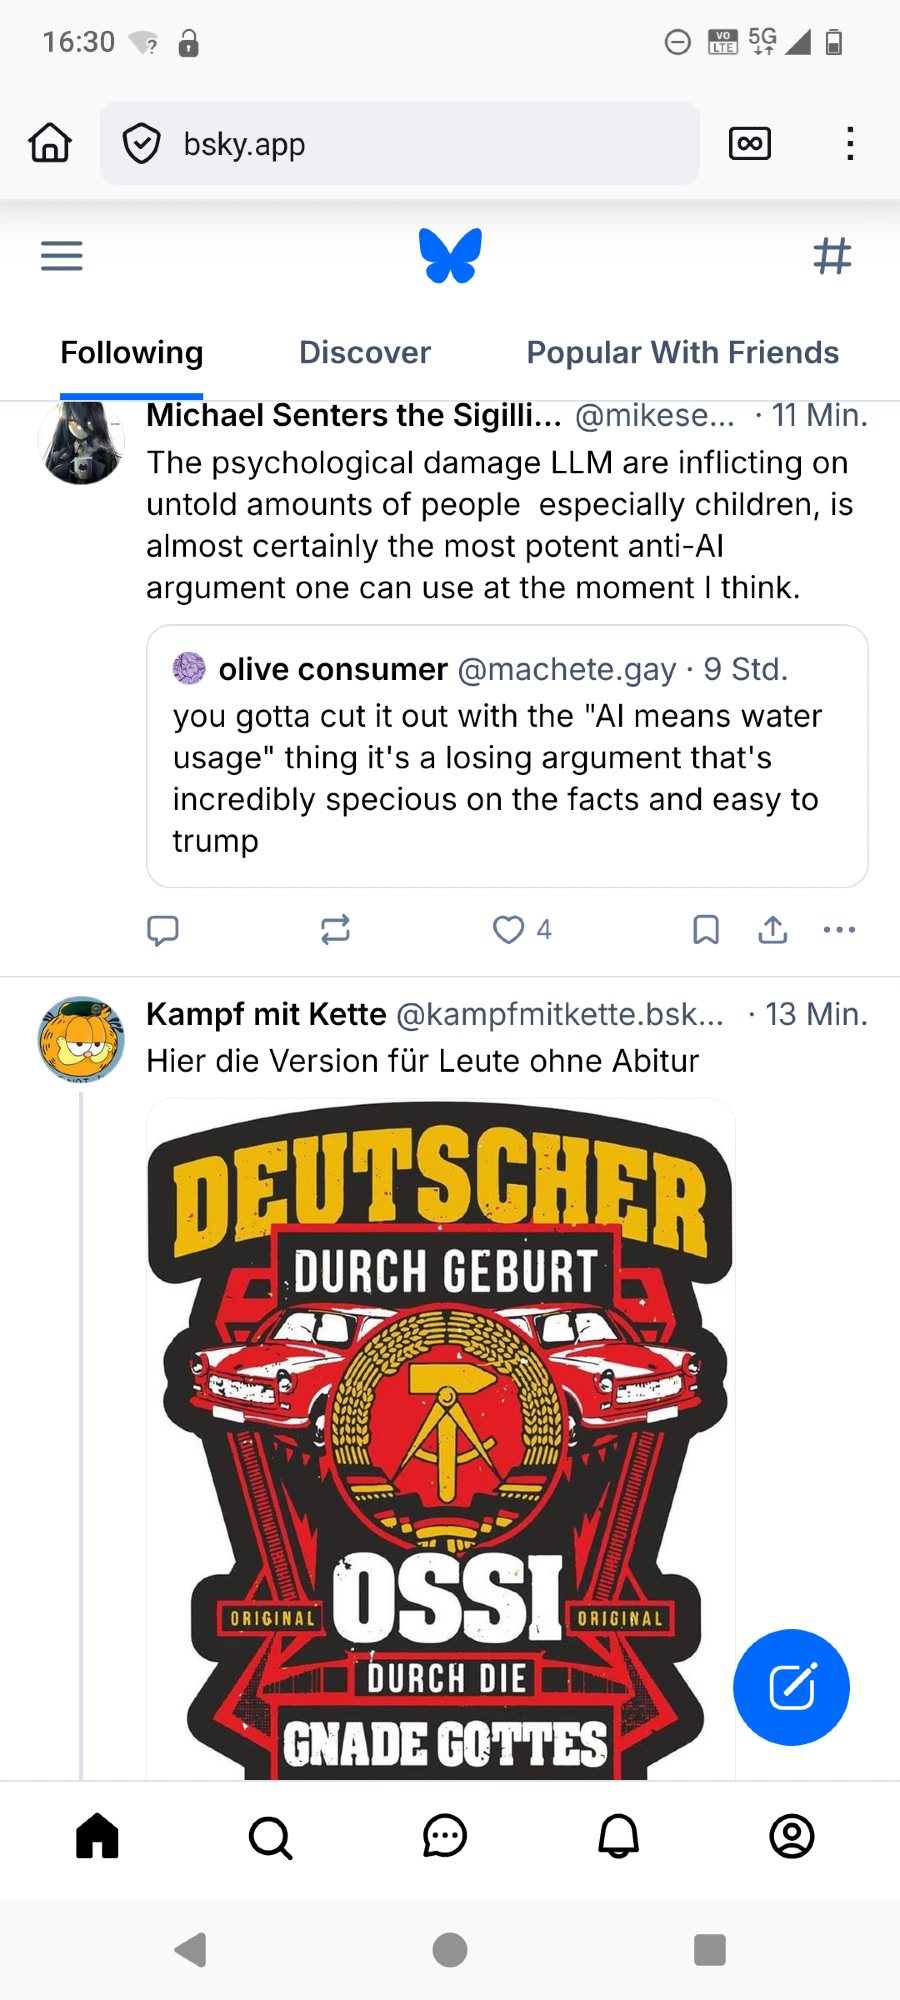Screen dimensions: 900x2000
Task: Tap the compose new post button
Action: coord(791,1687)
